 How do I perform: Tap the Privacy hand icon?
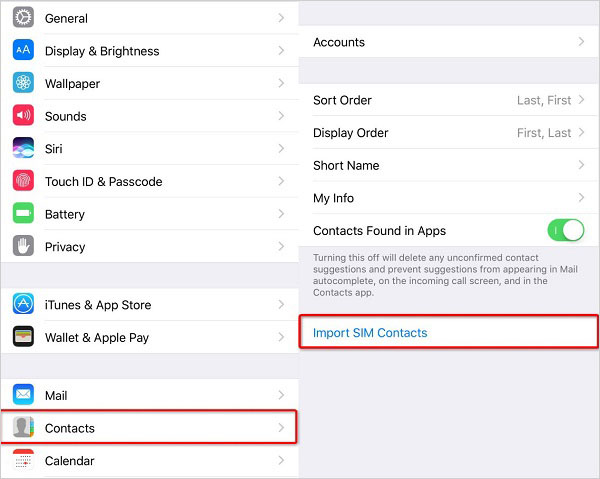(x=24, y=247)
